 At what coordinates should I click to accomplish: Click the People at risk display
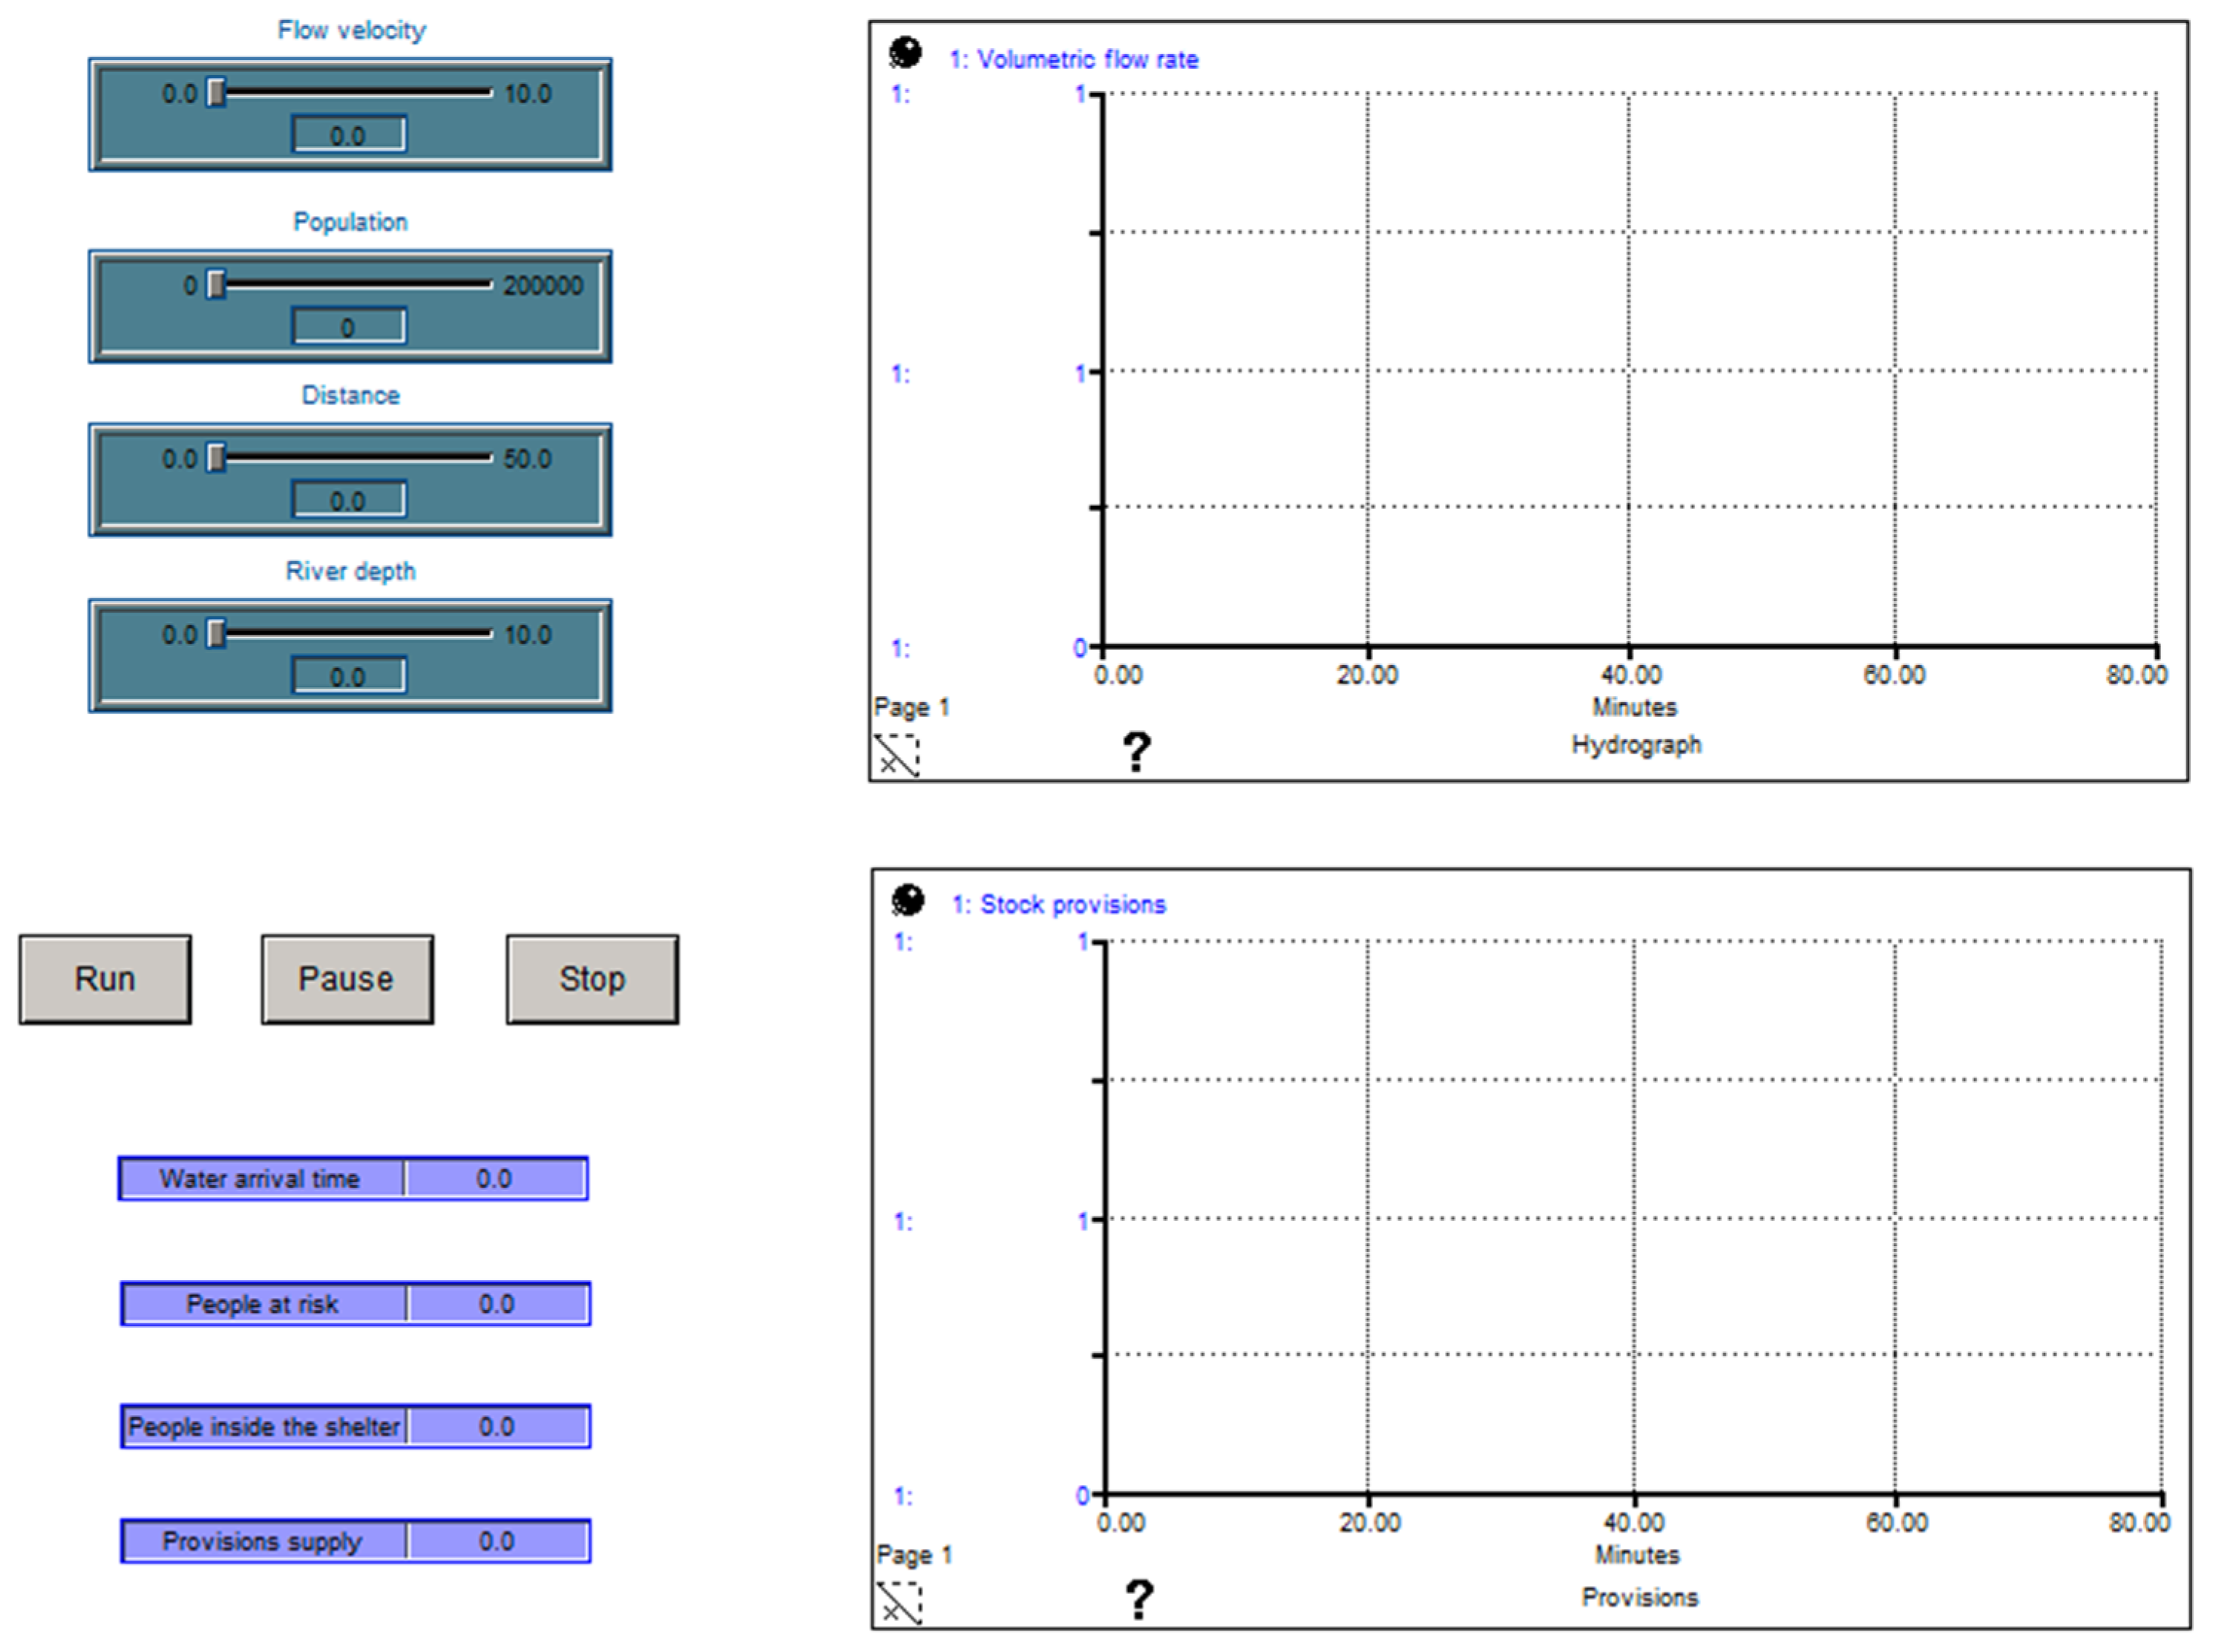(355, 1304)
